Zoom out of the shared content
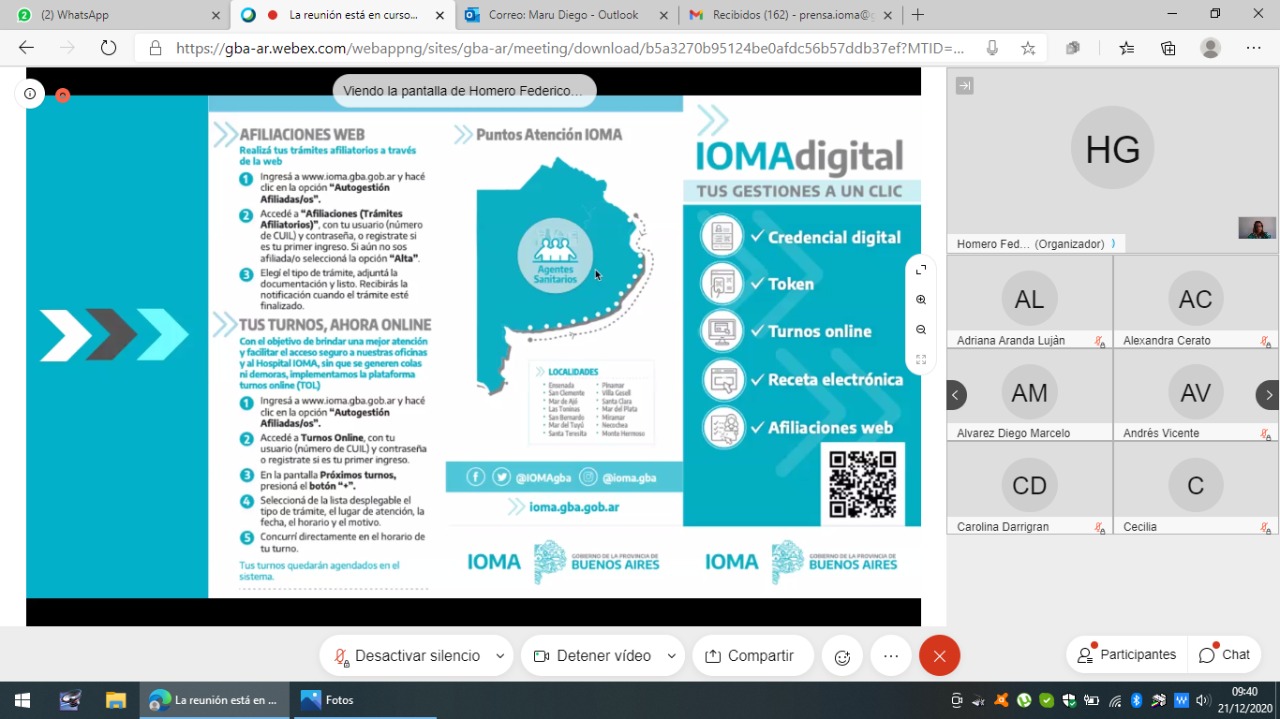The width and height of the screenshot is (1280, 719). click(921, 329)
